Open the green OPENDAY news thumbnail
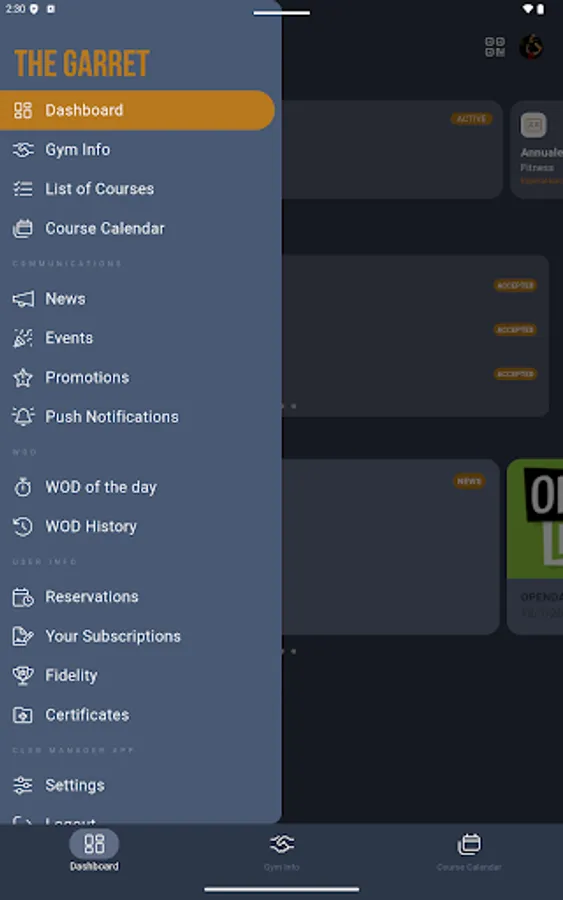This screenshot has height=900, width=563. coord(535,518)
